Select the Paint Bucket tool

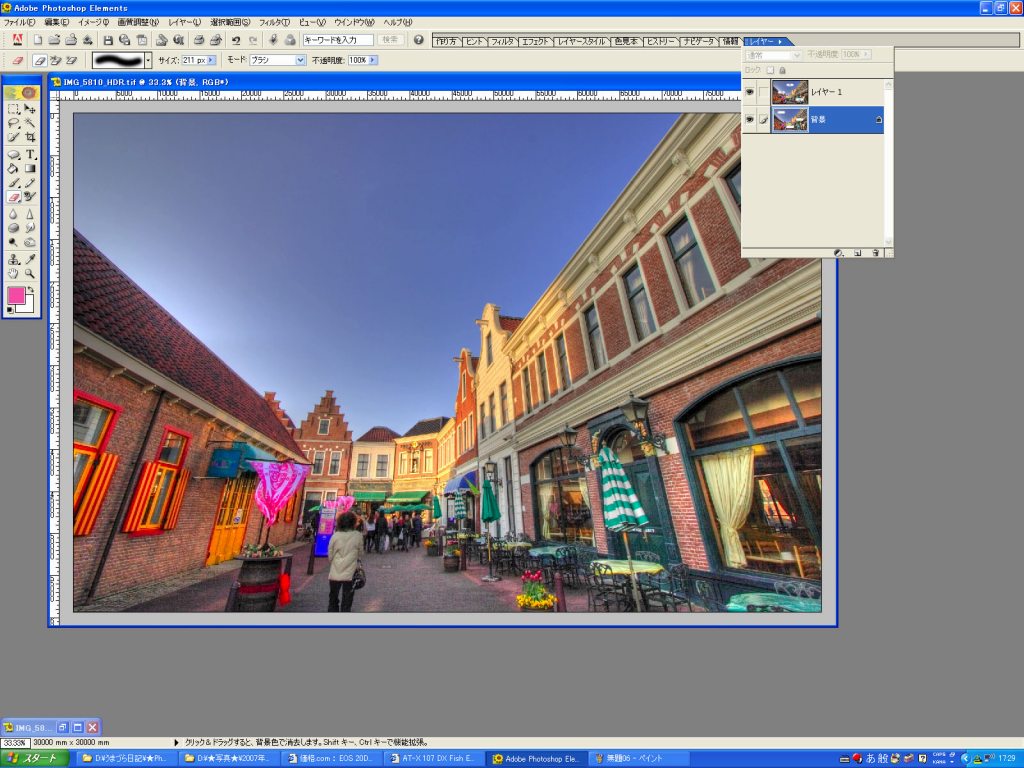(13, 168)
